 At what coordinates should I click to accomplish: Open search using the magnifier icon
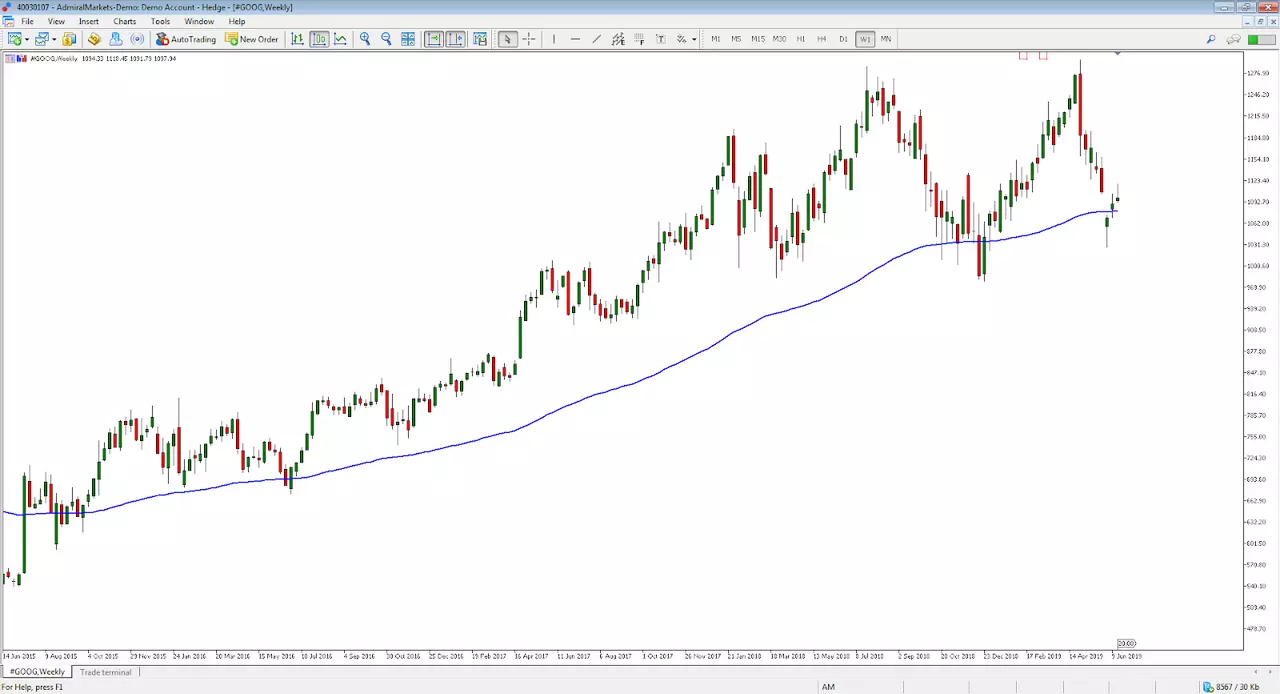(x=1211, y=39)
